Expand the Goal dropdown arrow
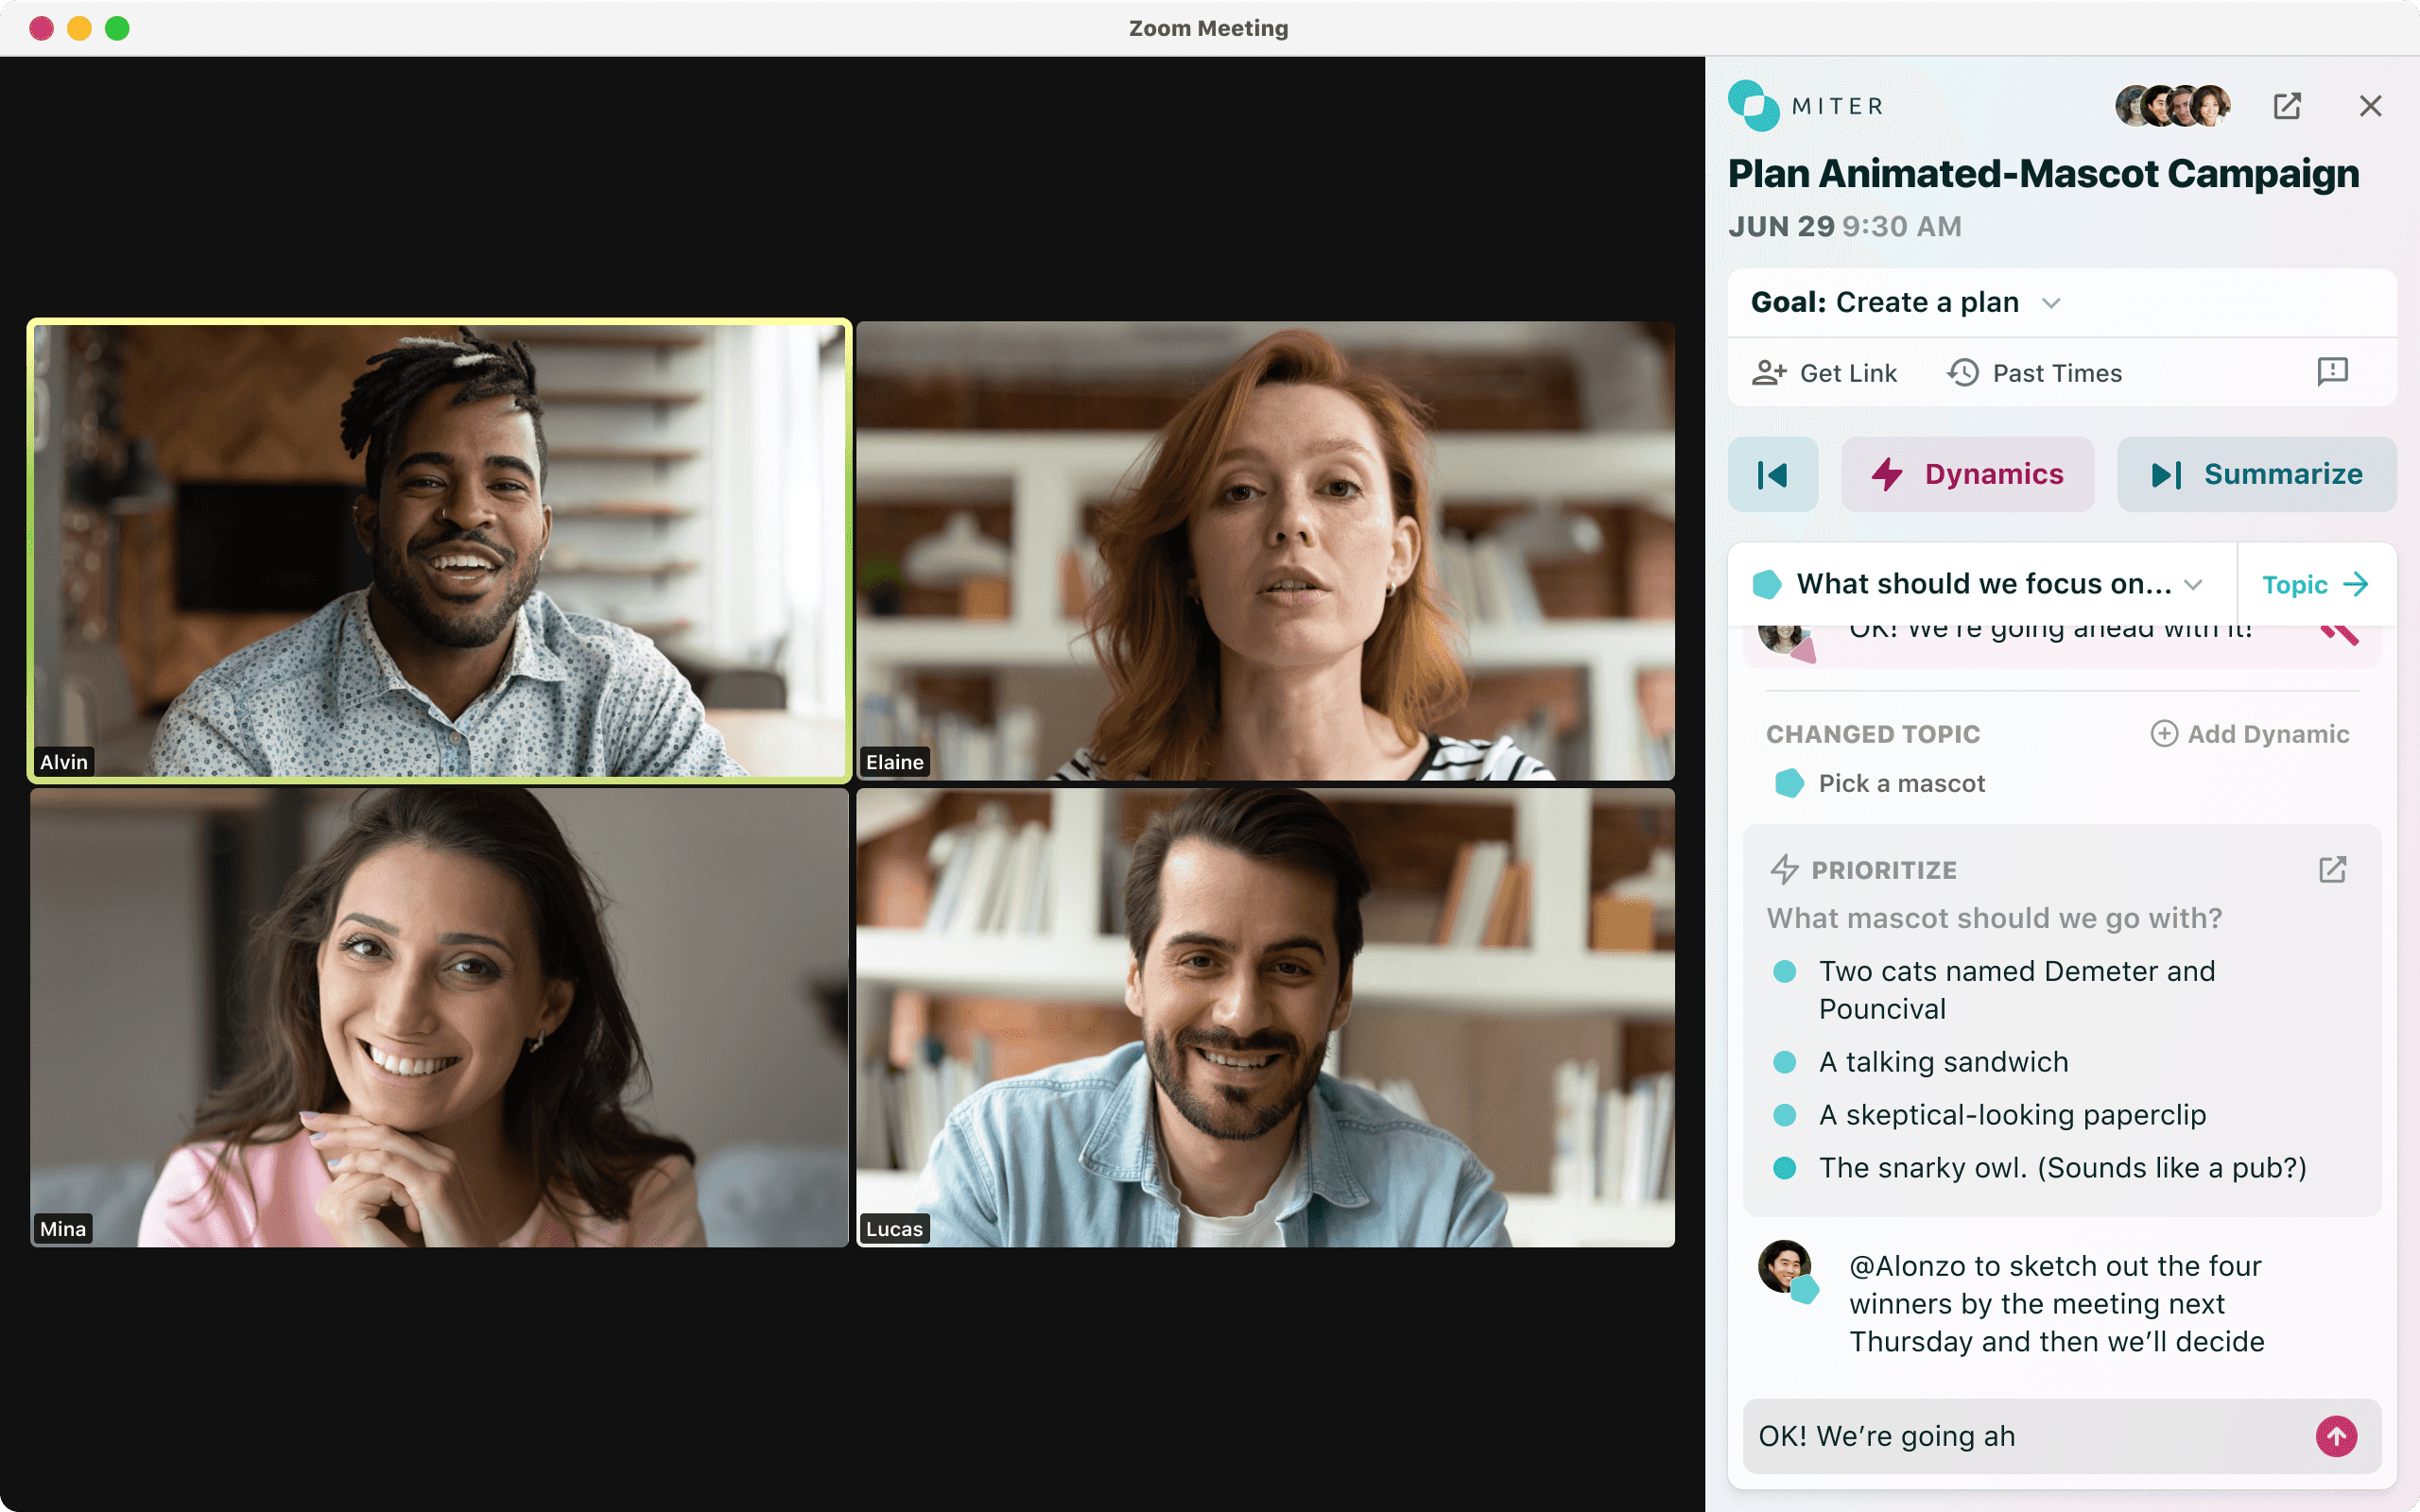 click(x=2052, y=301)
